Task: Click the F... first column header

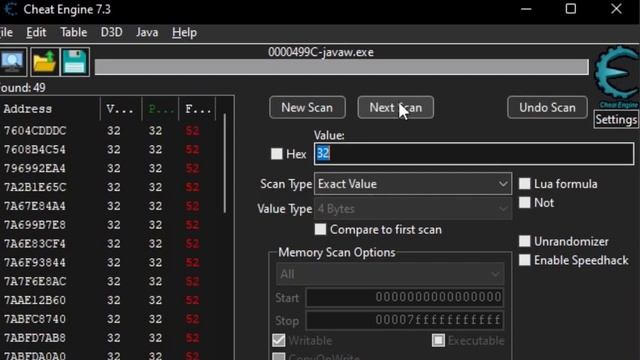Action: click(x=197, y=109)
